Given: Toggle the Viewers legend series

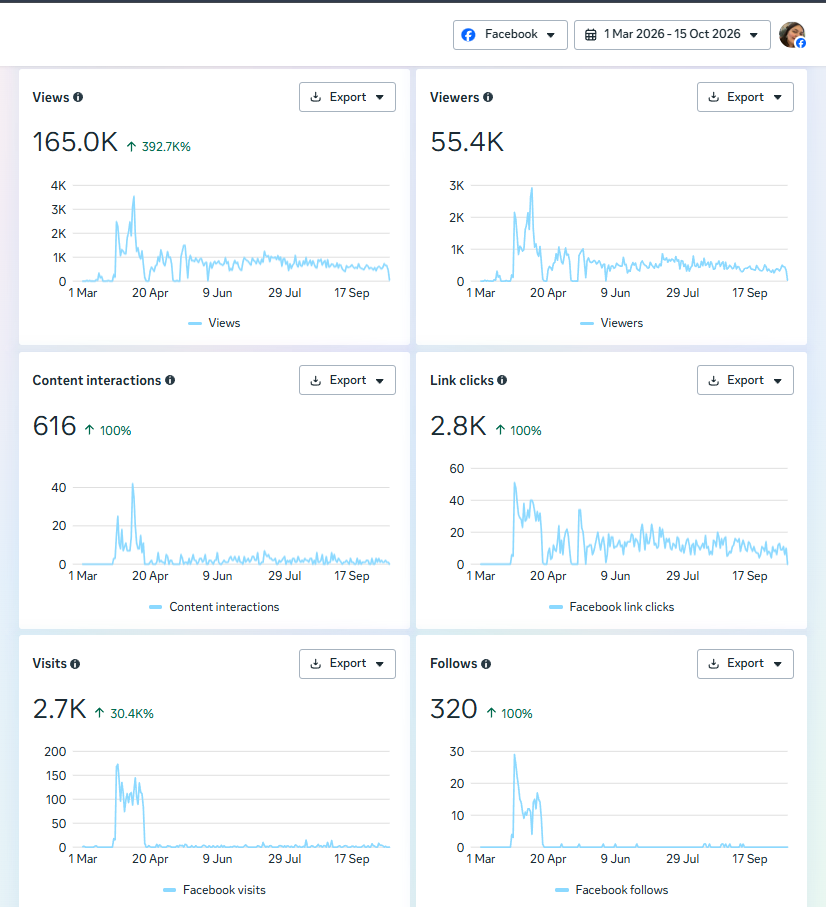Looking at the screenshot, I should click(x=611, y=323).
